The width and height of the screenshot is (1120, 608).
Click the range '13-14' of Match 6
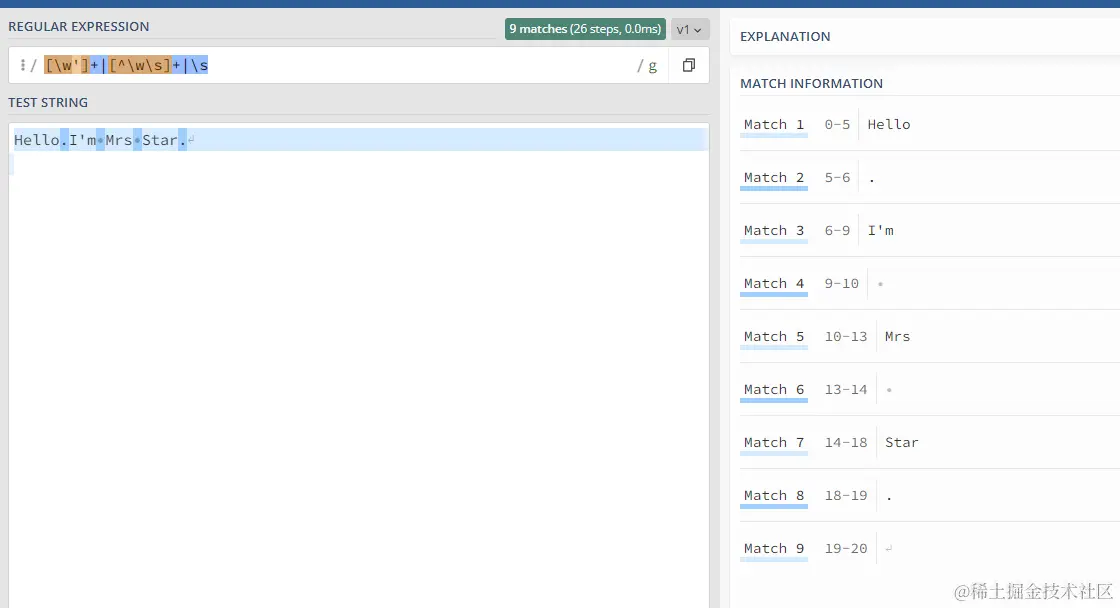click(x=846, y=389)
